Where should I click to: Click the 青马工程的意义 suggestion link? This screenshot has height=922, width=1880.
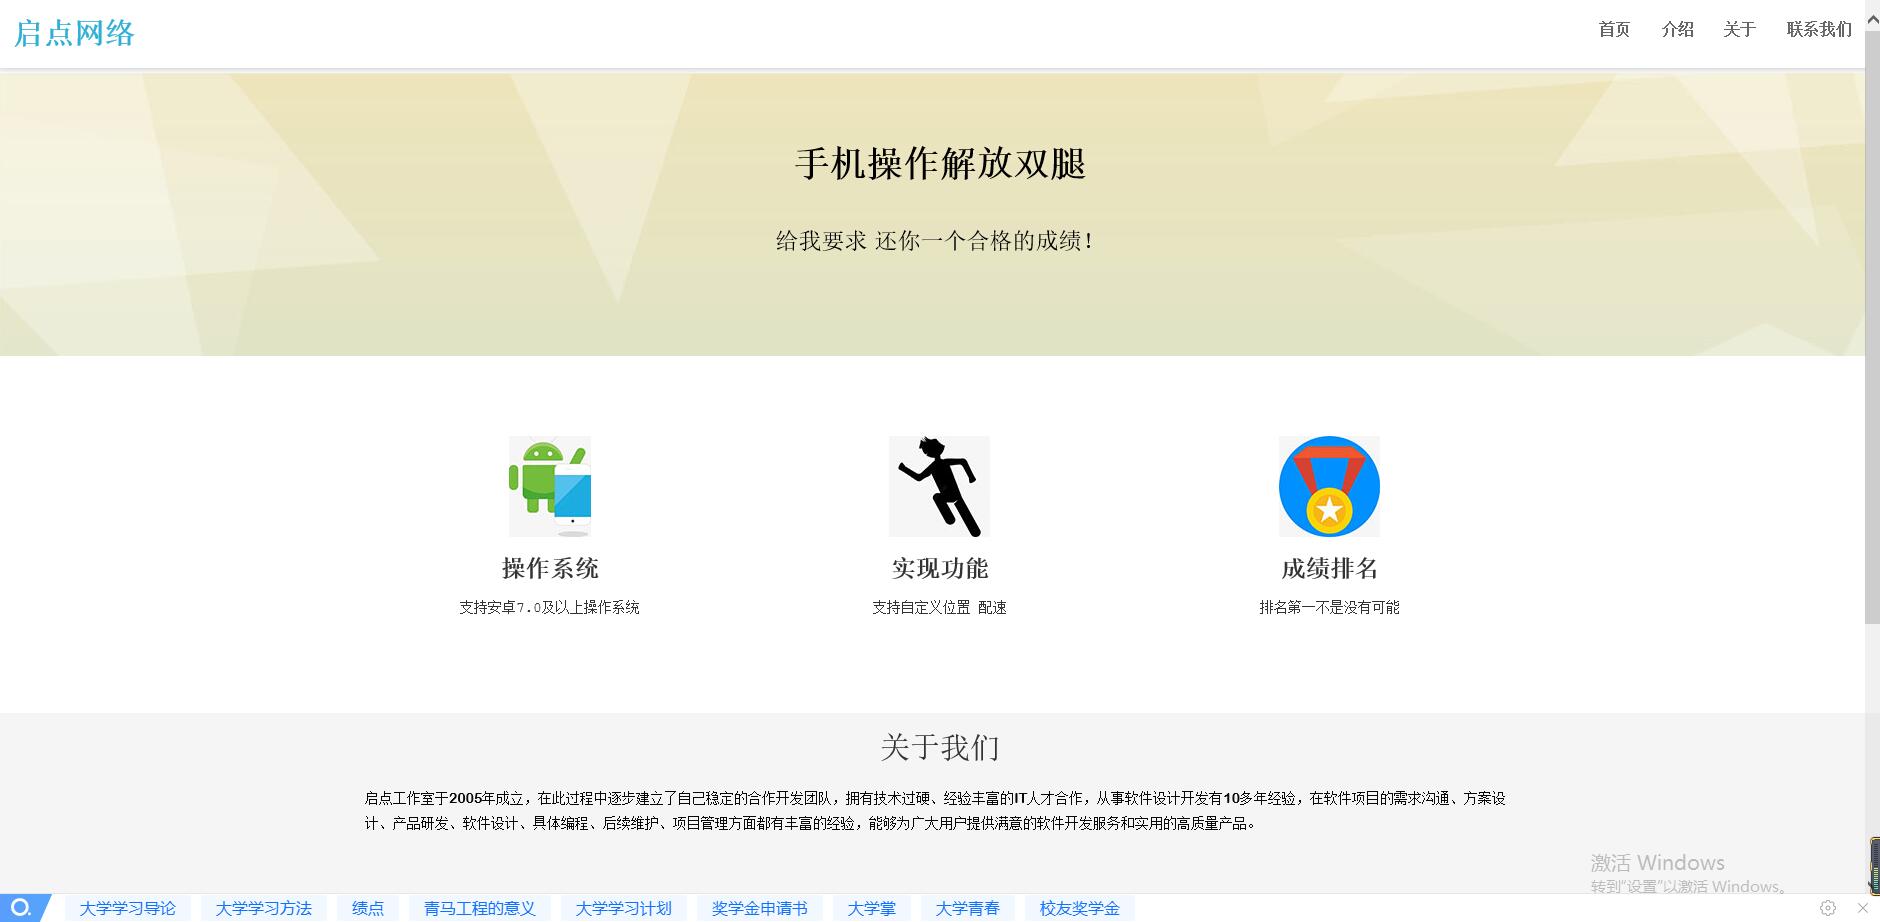(x=479, y=908)
